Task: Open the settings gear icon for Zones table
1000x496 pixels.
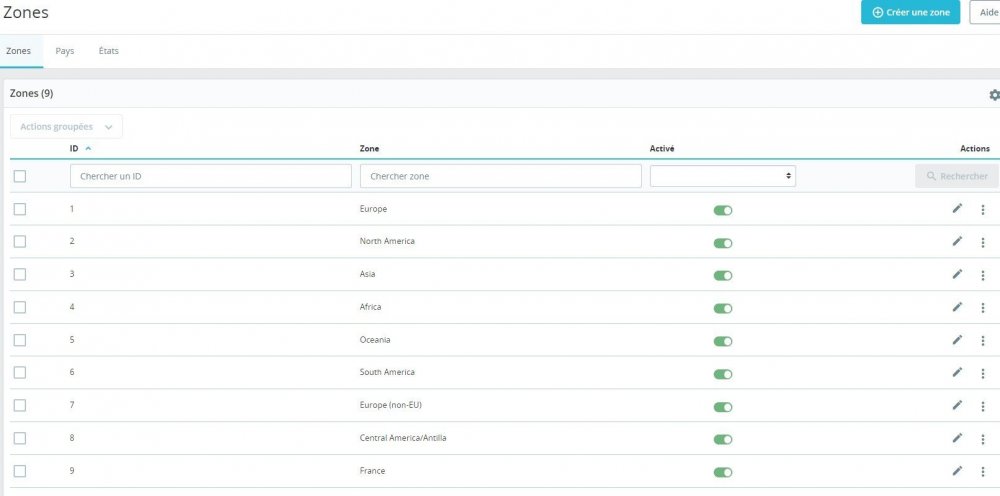Action: [x=994, y=95]
